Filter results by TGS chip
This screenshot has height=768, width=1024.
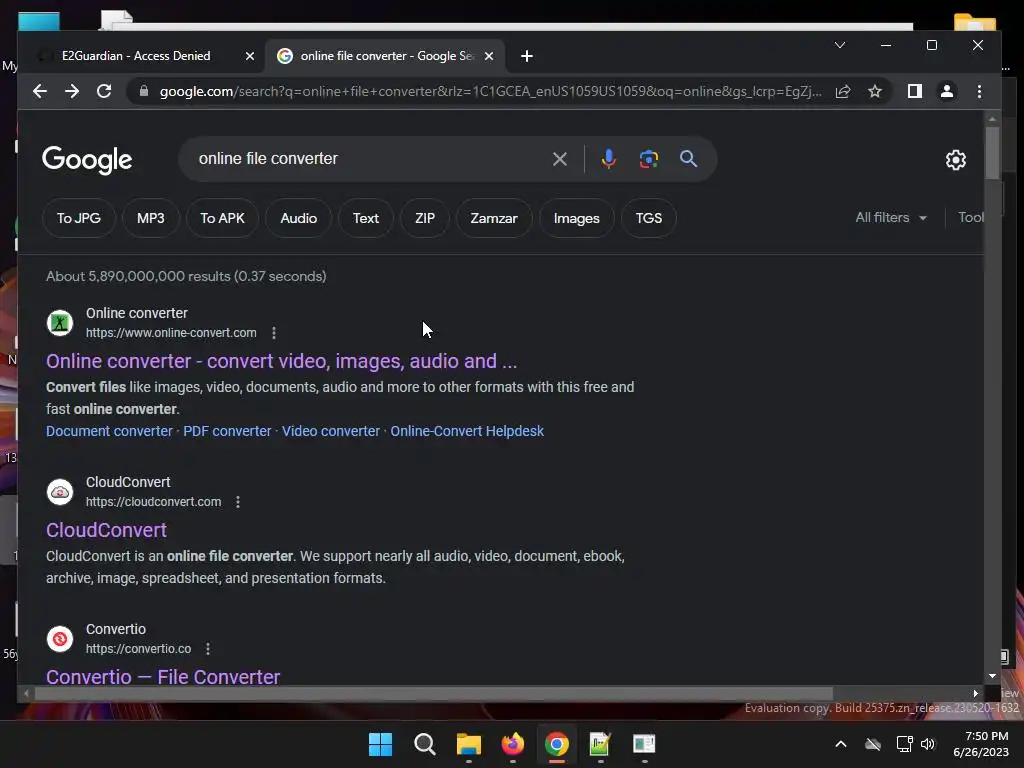[648, 218]
